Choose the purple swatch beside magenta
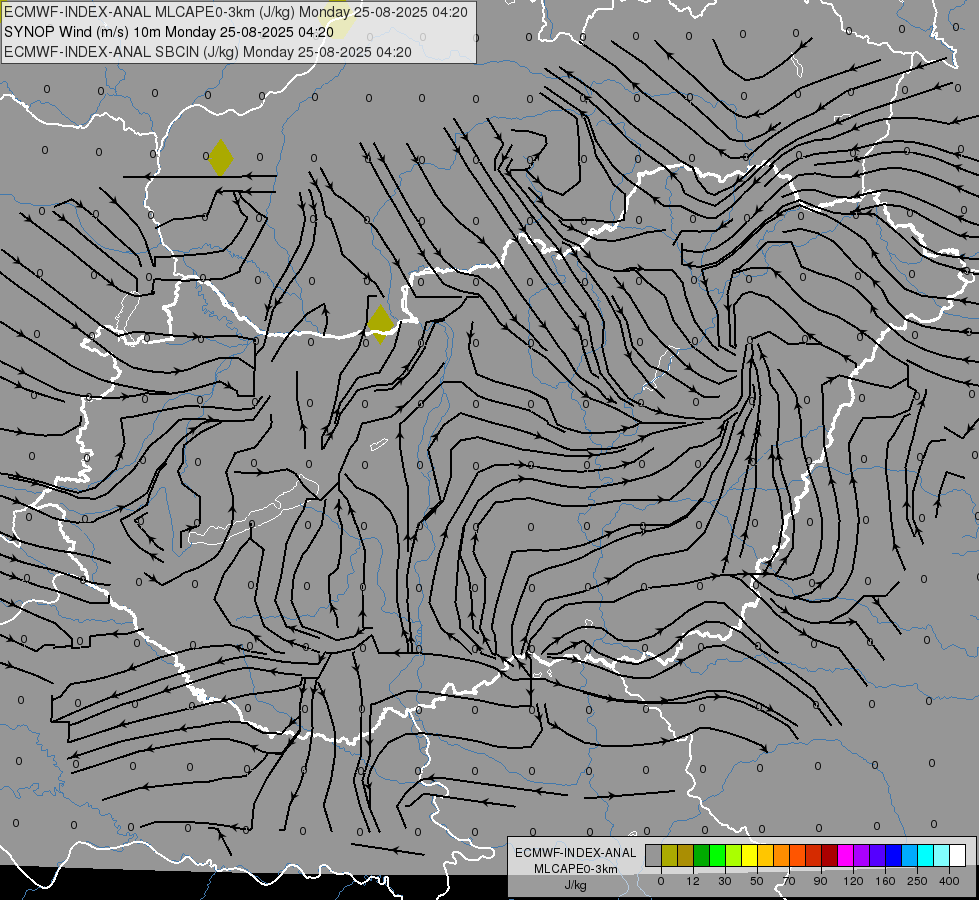 862,856
